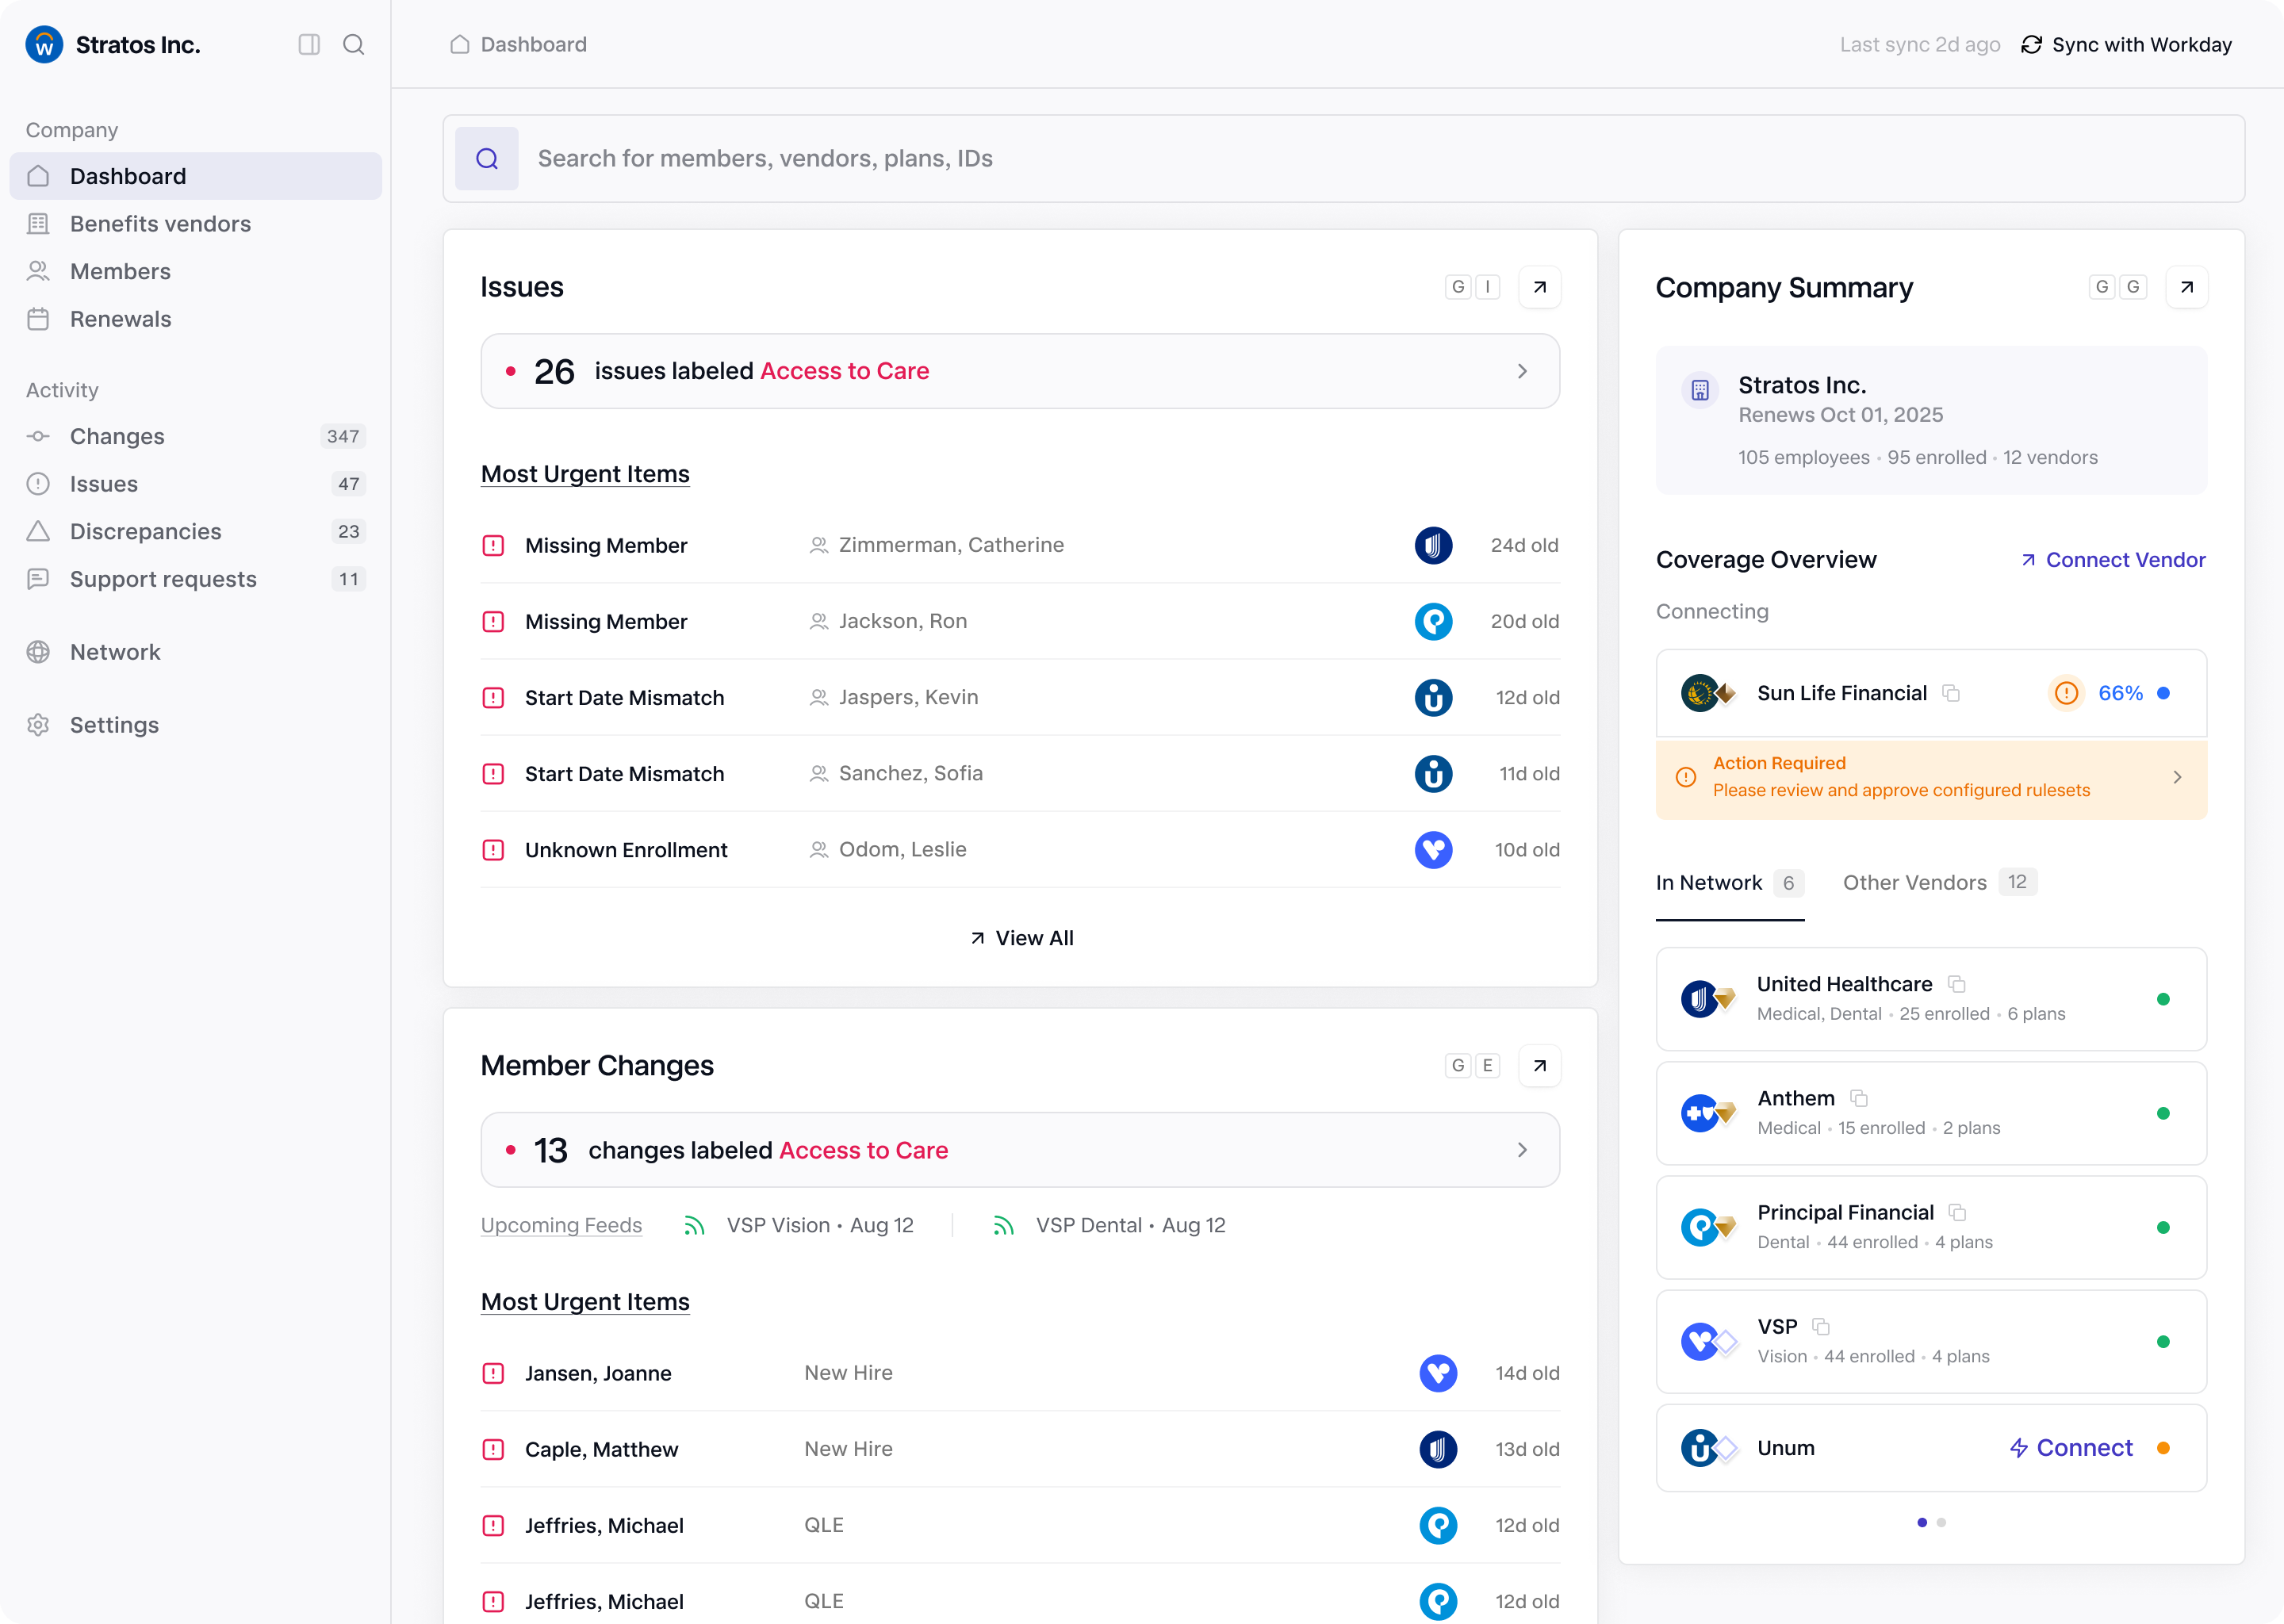
Task: Expand the 13 changes Access to Care row
Action: 1522,1150
